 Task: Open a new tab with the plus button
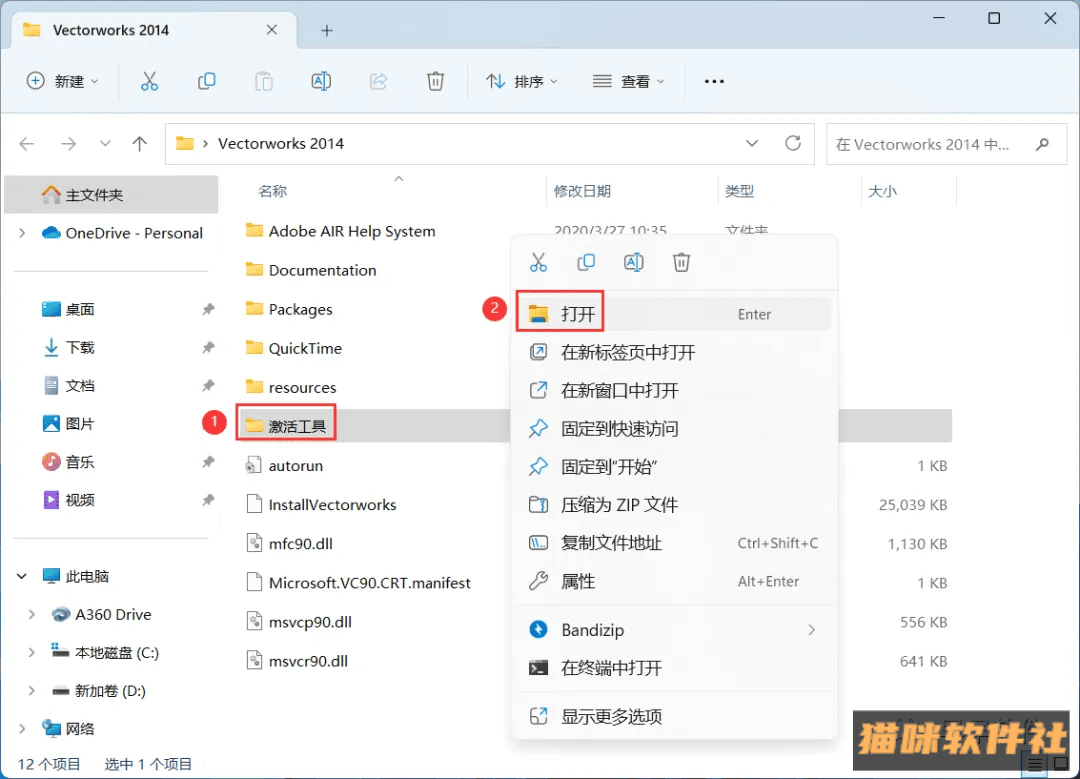click(x=327, y=30)
